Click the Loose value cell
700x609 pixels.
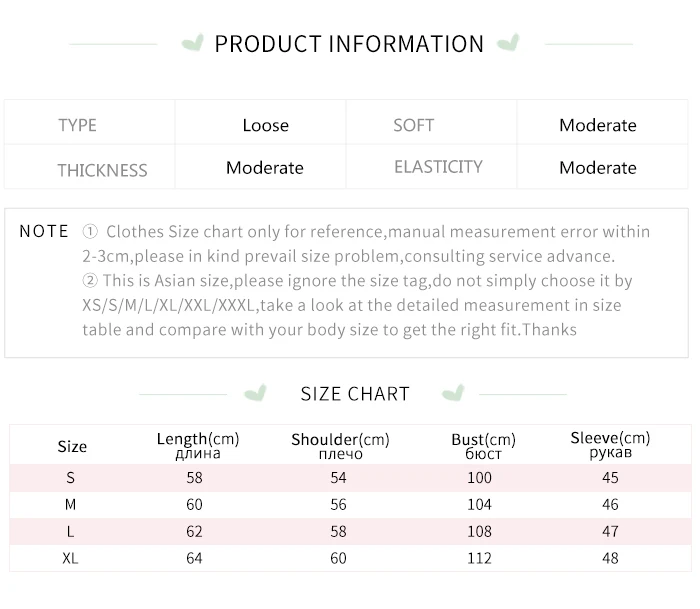pos(261,122)
